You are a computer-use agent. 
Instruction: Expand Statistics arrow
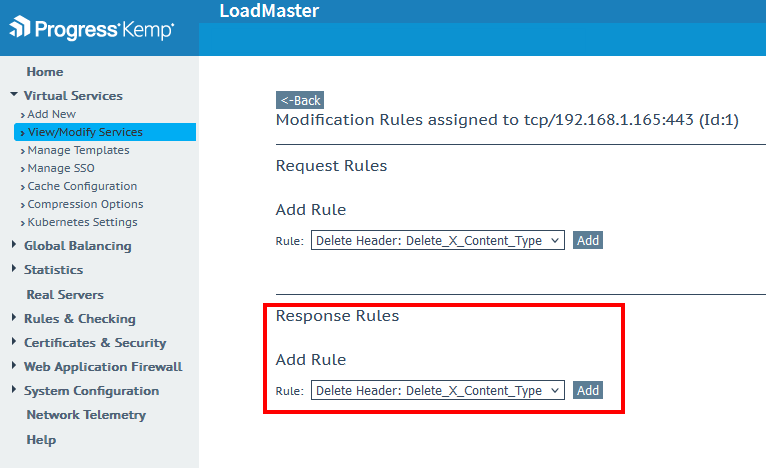coord(14,268)
